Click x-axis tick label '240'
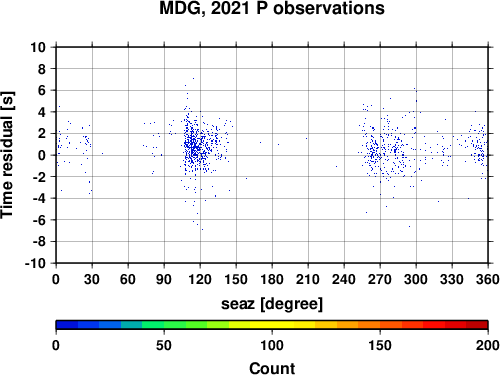The width and height of the screenshot is (500, 375). pyautogui.click(x=344, y=279)
